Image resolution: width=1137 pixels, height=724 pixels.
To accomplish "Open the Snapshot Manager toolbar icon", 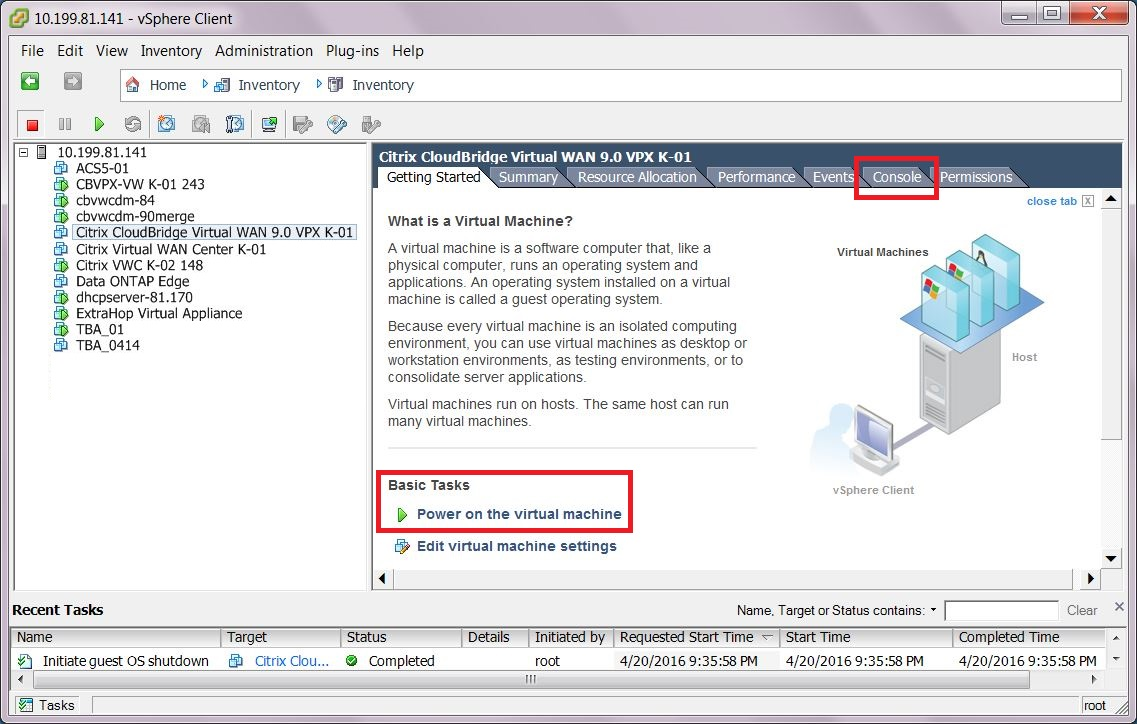I will [x=234, y=125].
